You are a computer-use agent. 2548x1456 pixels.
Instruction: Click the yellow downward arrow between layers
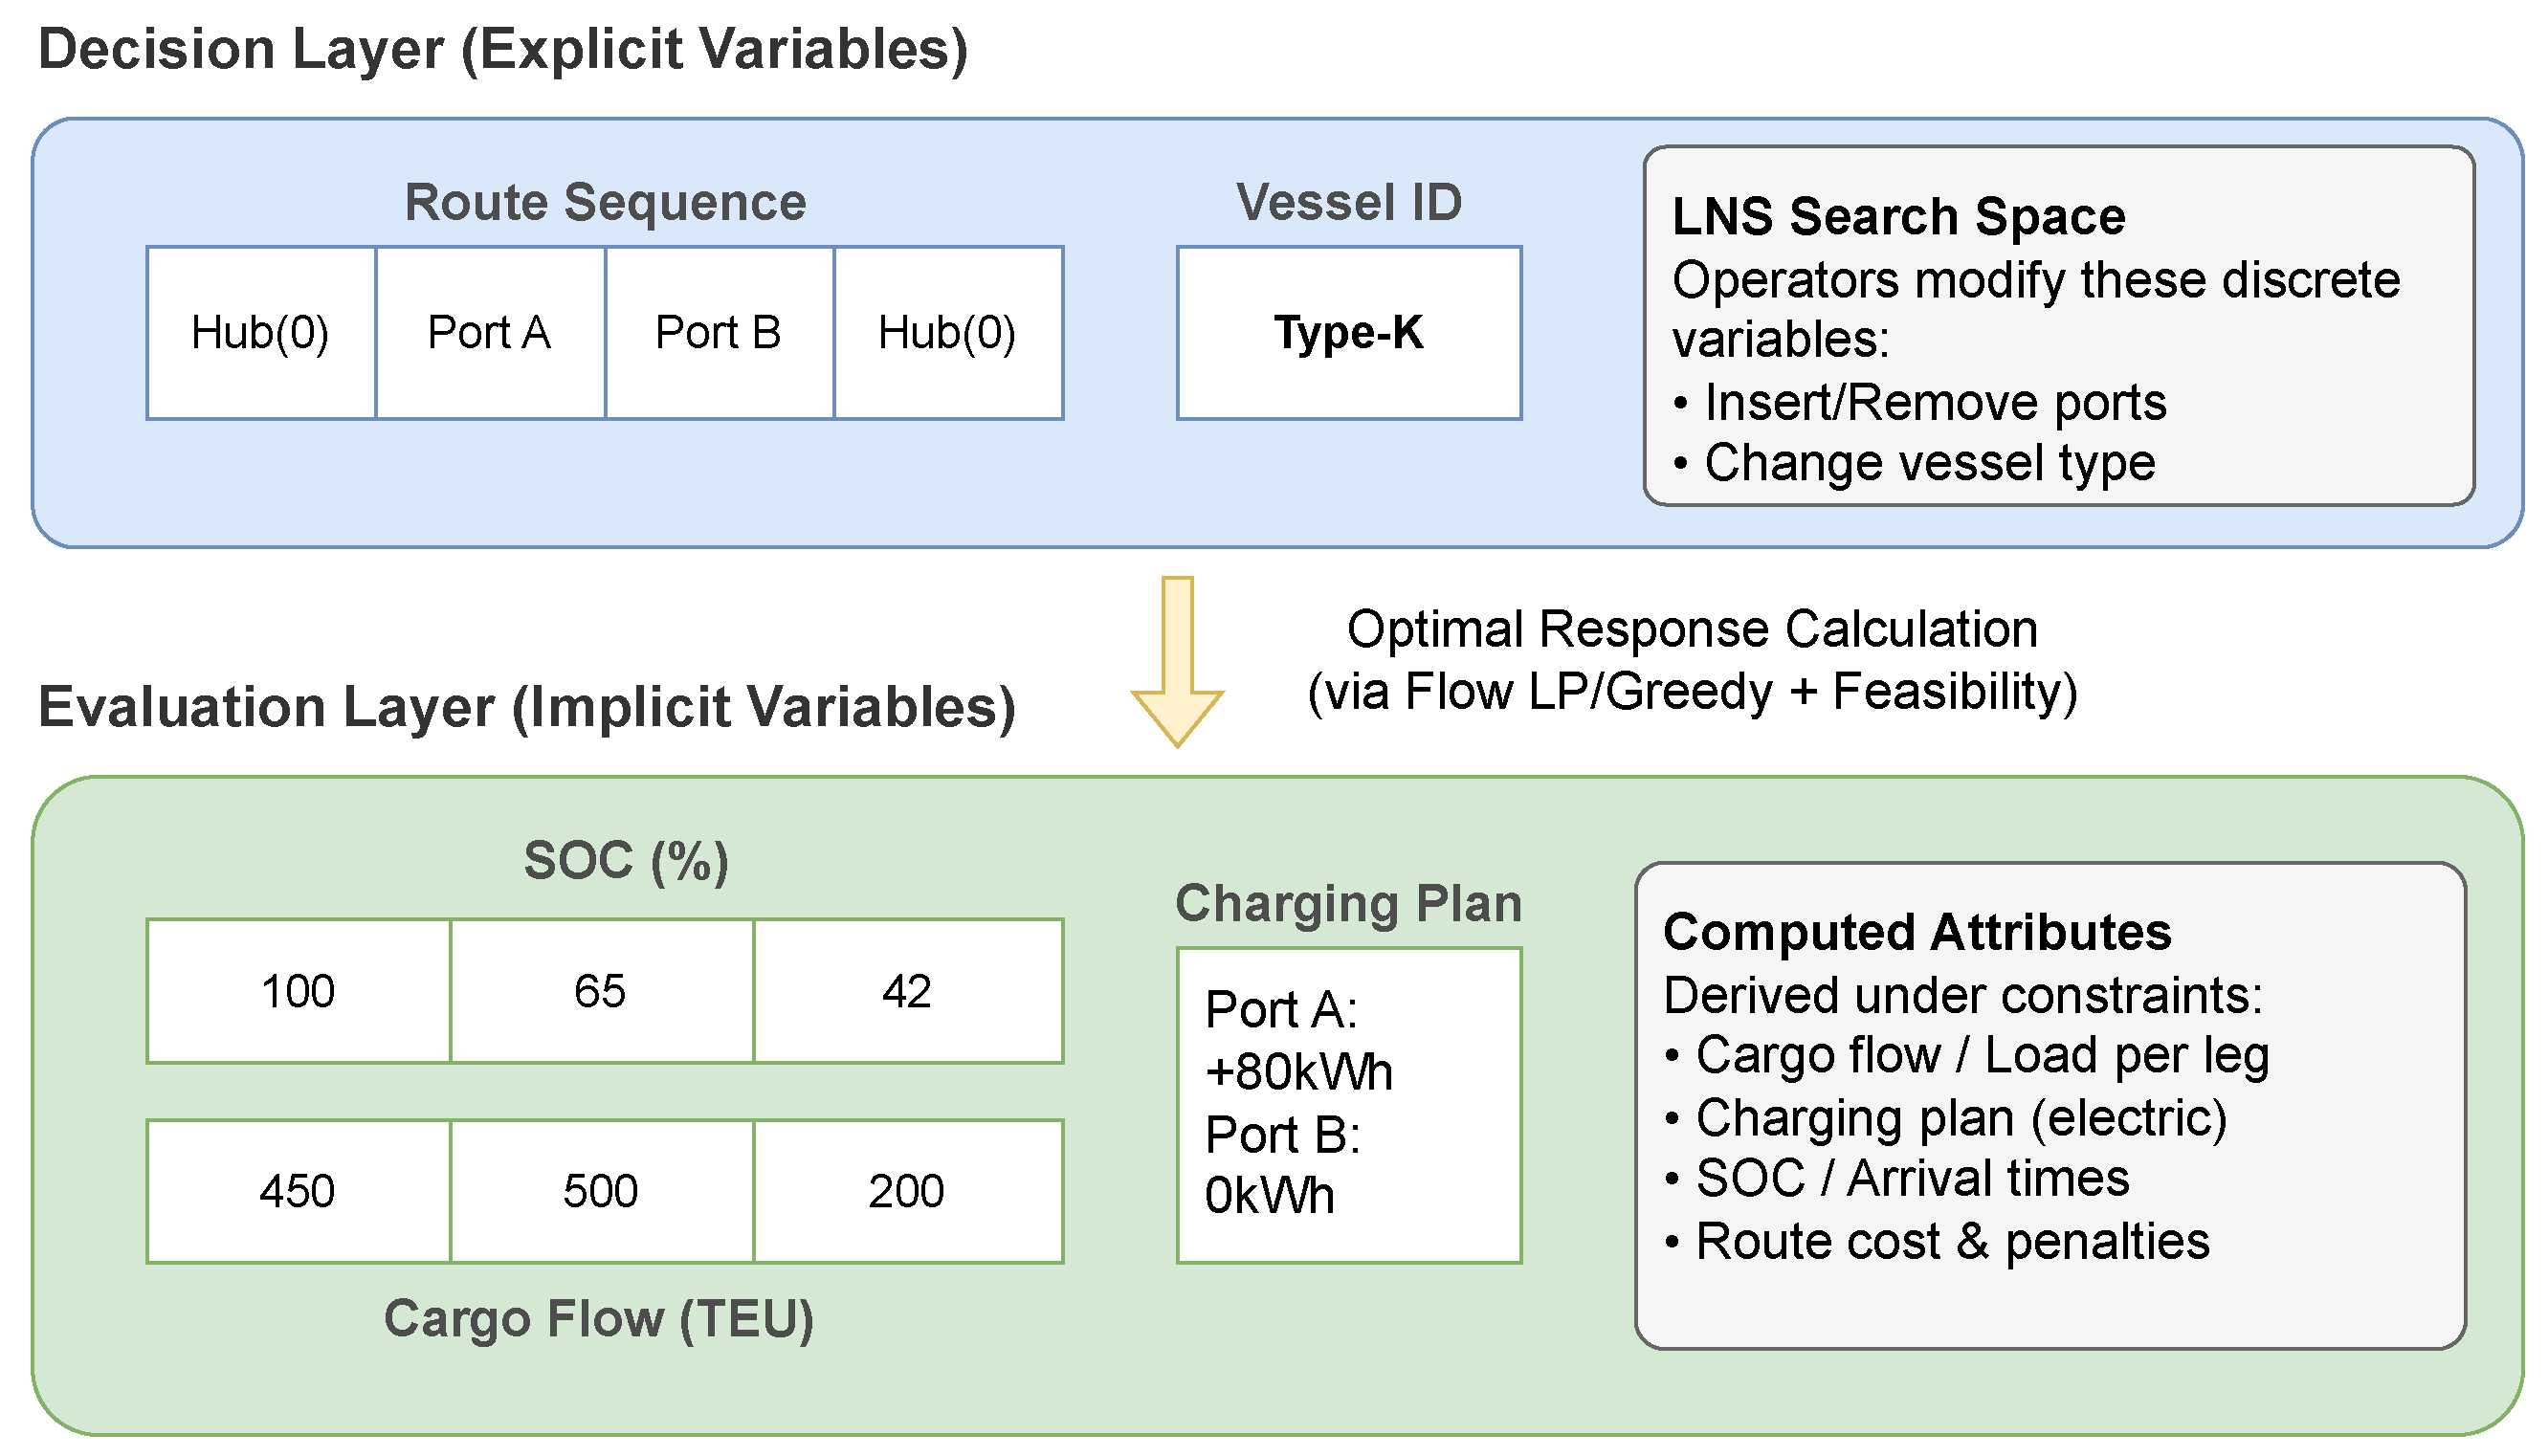click(x=1178, y=662)
